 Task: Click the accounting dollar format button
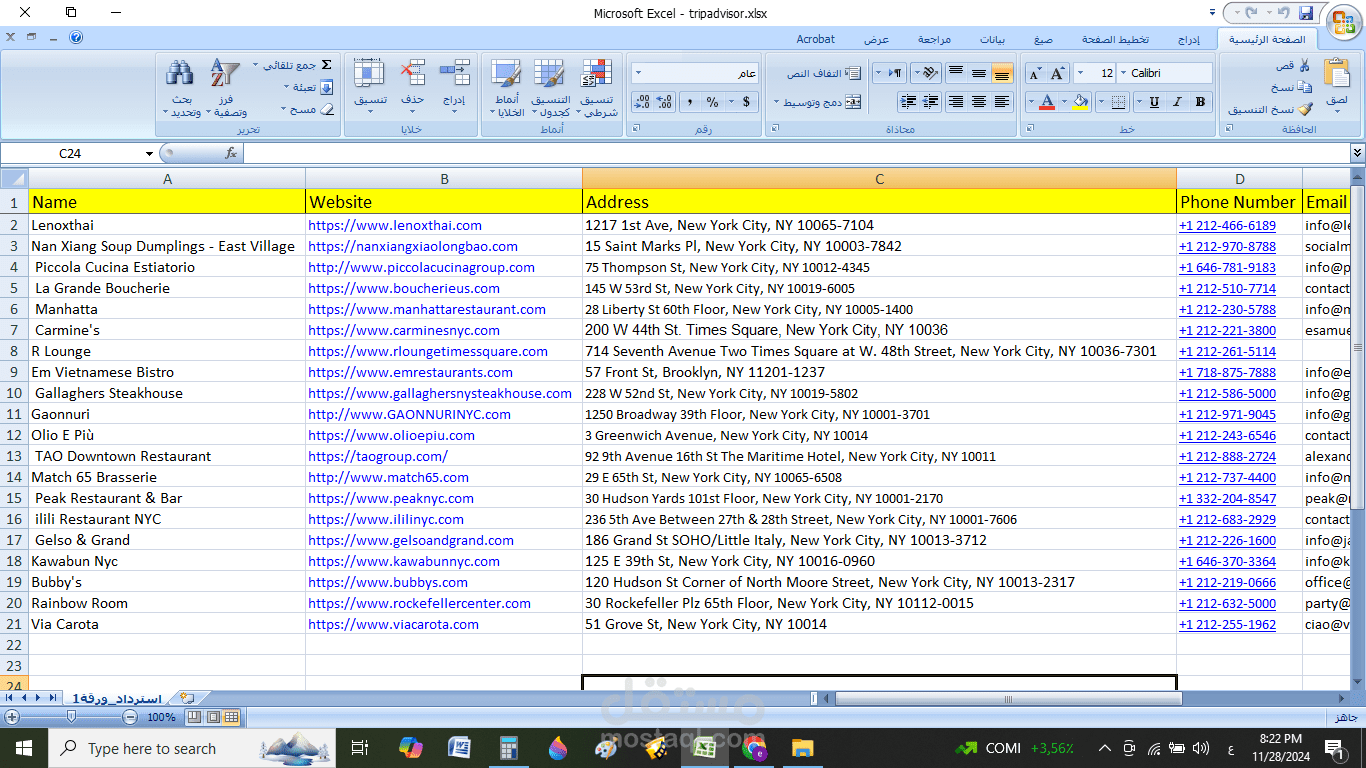point(746,102)
